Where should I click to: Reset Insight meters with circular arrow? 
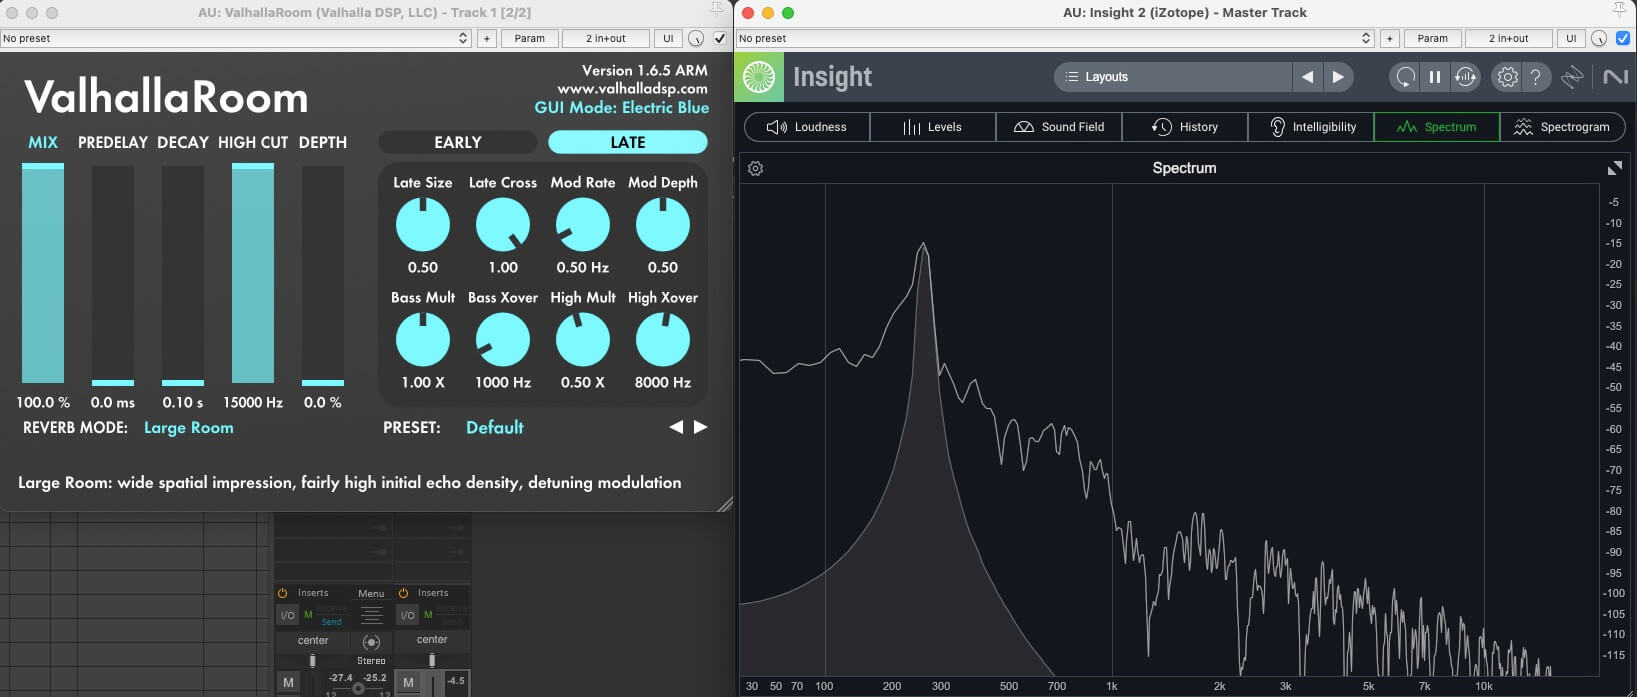1405,77
